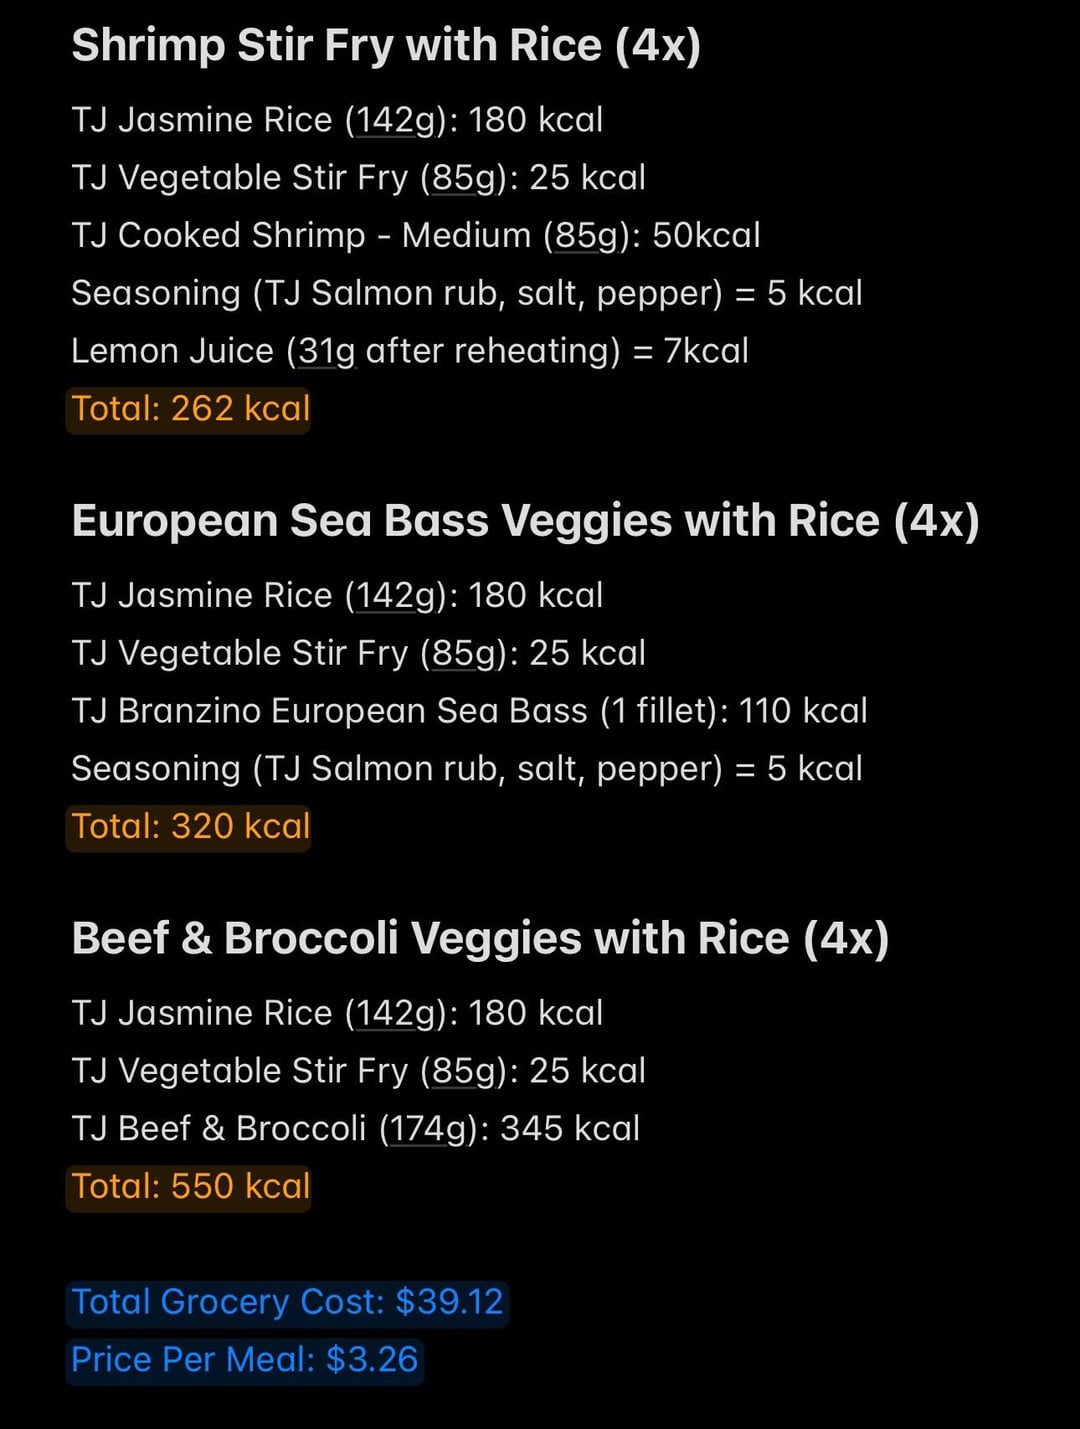Screen dimensions: 1080x1429
Task: Select the highlighted Total: 262 kcal line
Action: coord(190,409)
